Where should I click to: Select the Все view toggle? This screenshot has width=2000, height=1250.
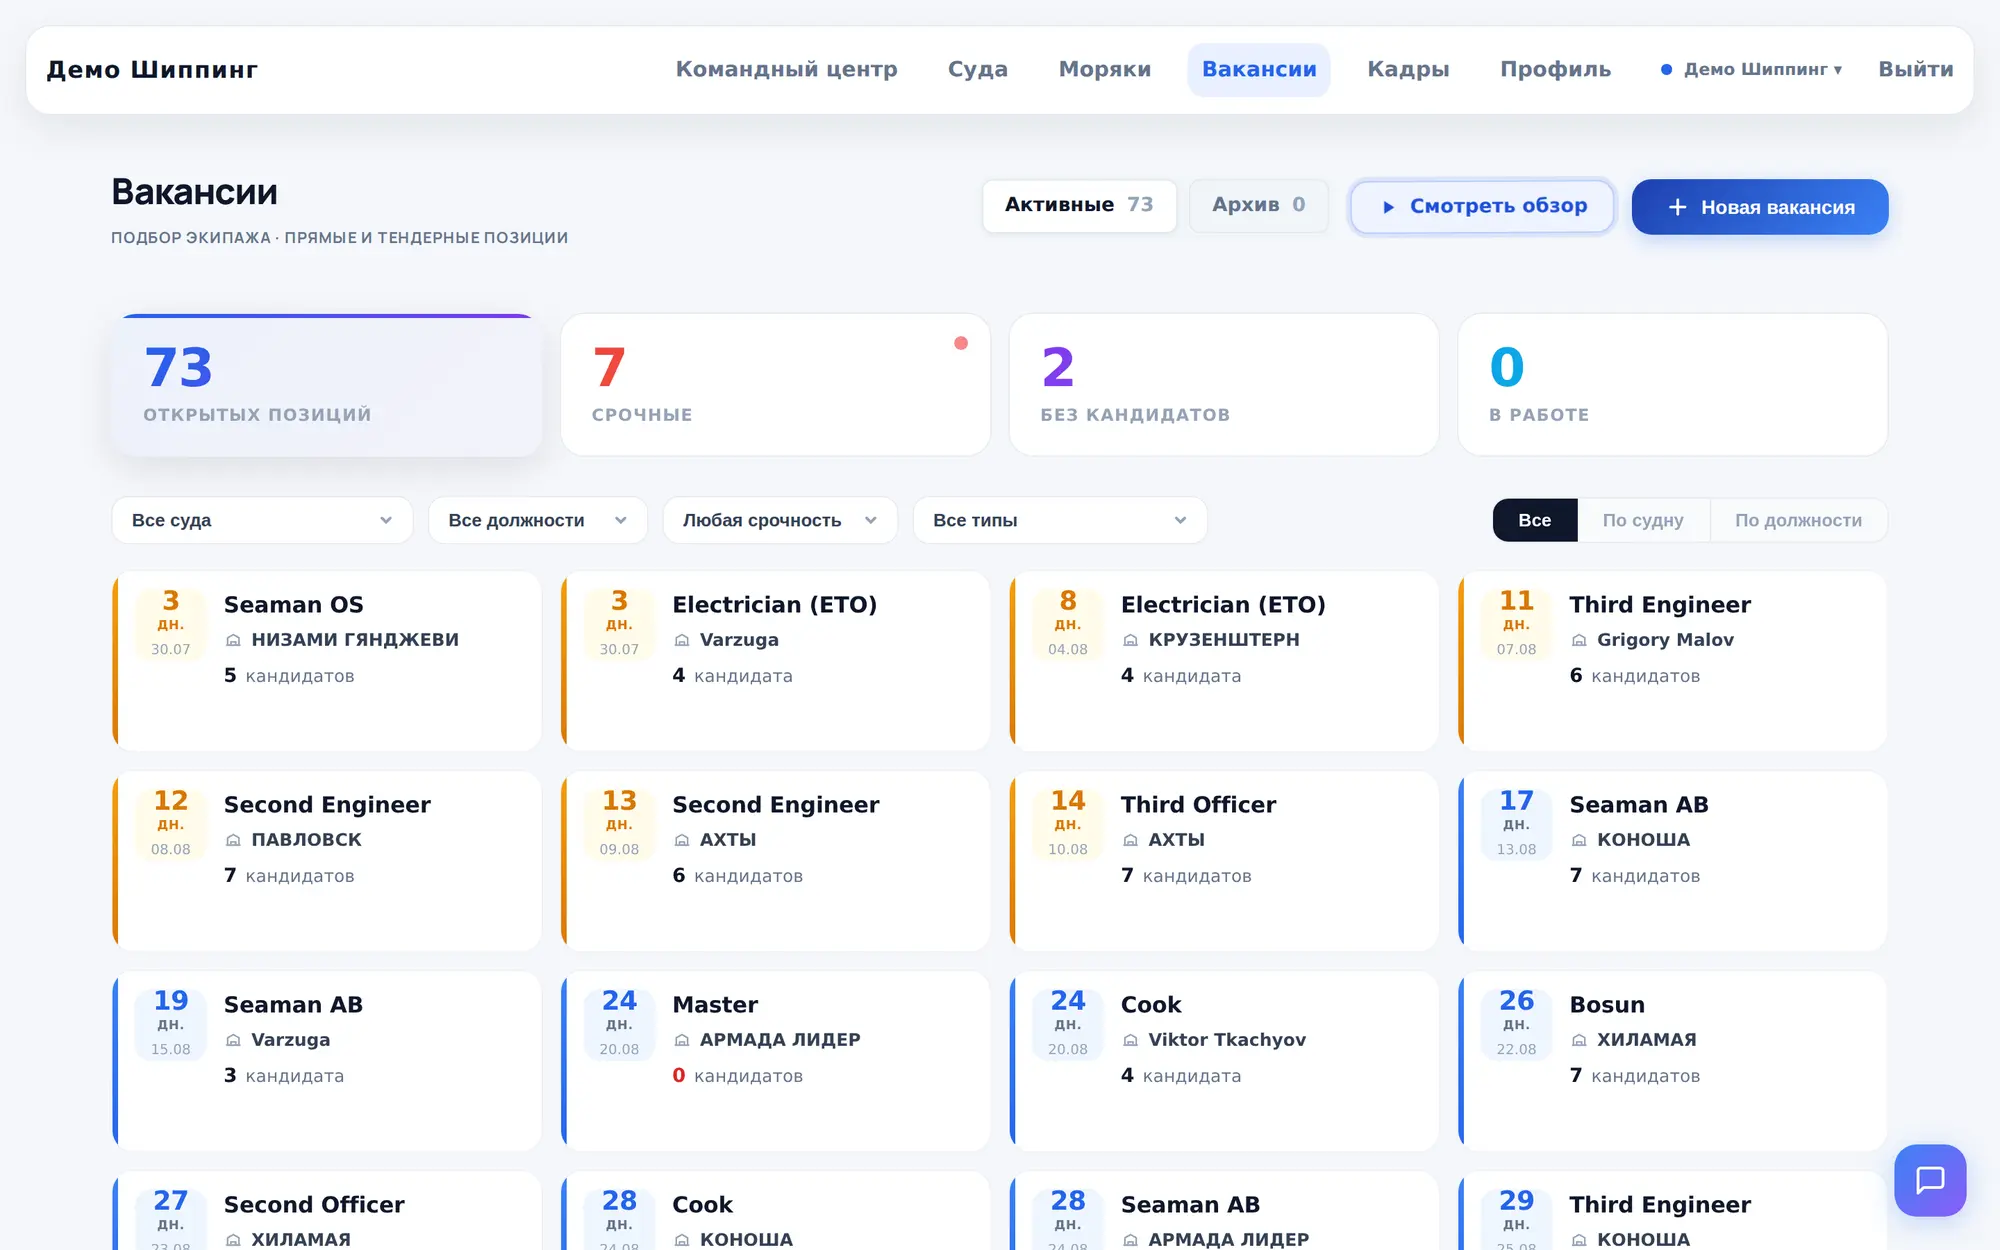pyautogui.click(x=1535, y=520)
